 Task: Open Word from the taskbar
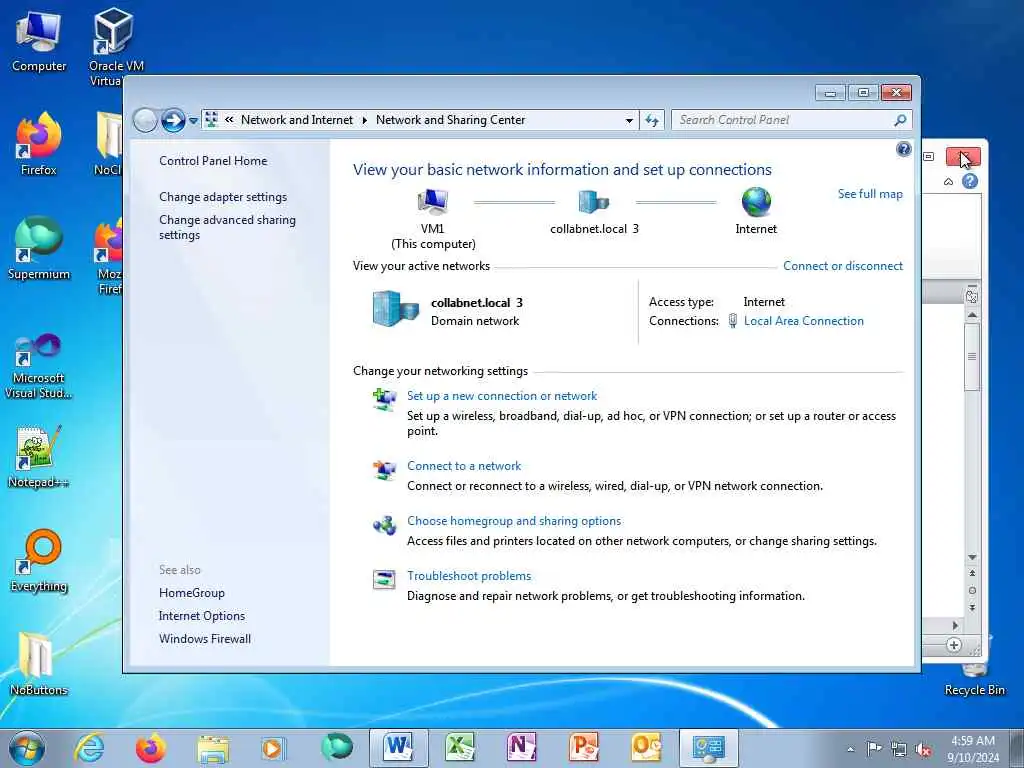point(398,748)
